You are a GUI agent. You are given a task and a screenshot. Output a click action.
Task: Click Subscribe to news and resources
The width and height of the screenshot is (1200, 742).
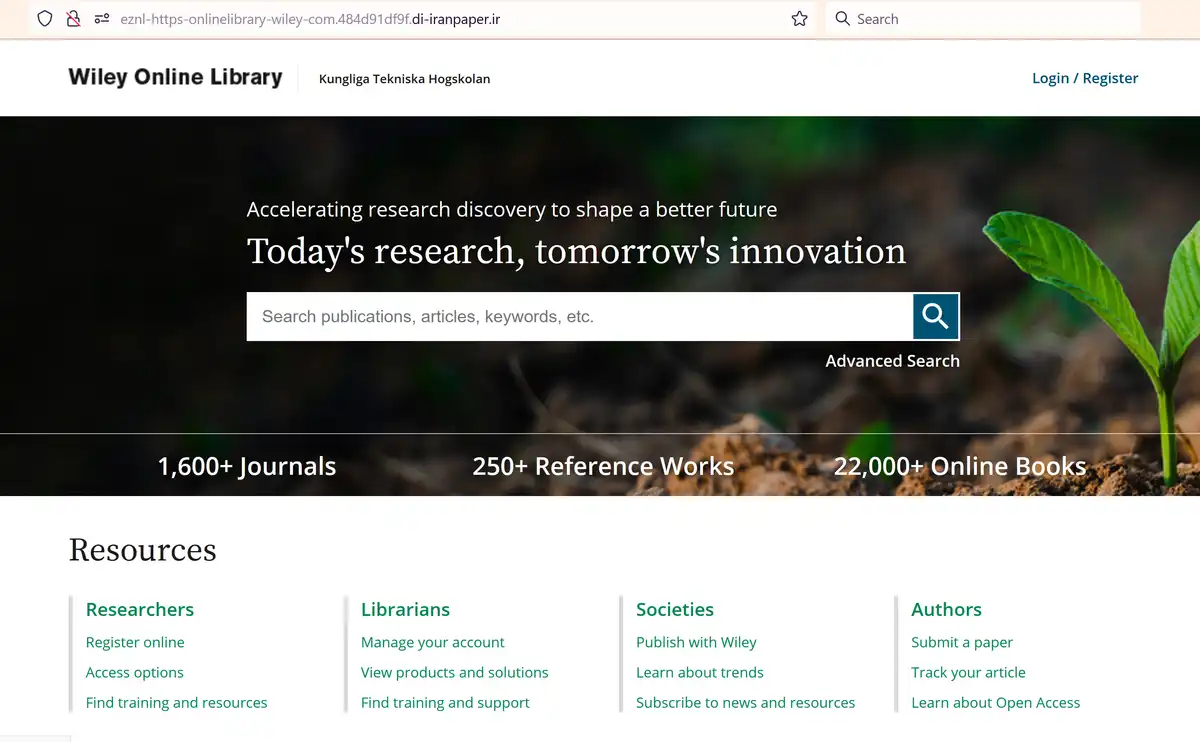pyautogui.click(x=746, y=703)
